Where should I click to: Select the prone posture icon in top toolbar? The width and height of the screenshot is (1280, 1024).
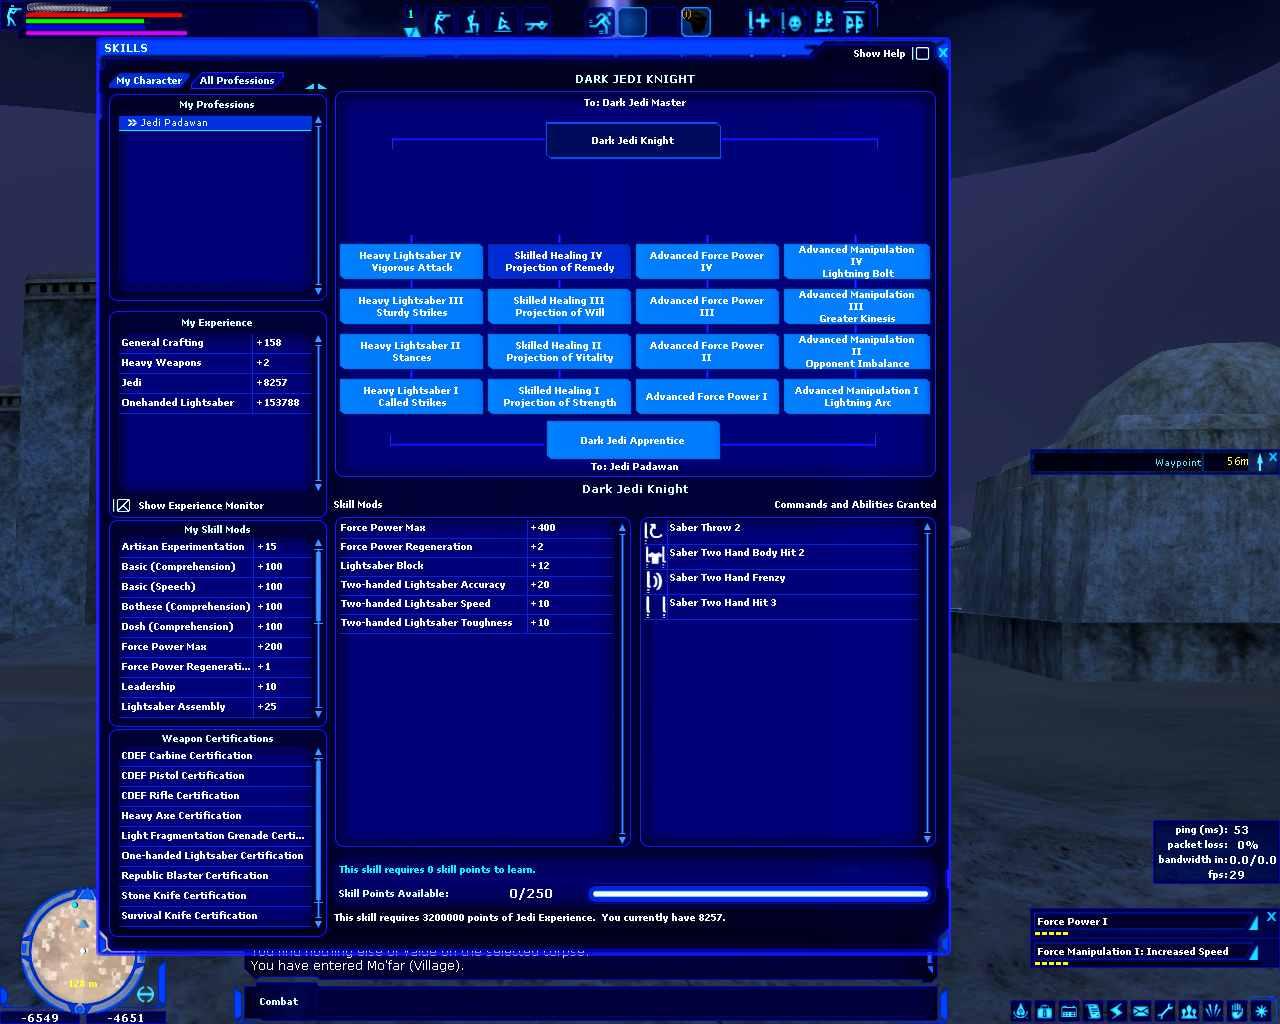pyautogui.click(x=536, y=22)
